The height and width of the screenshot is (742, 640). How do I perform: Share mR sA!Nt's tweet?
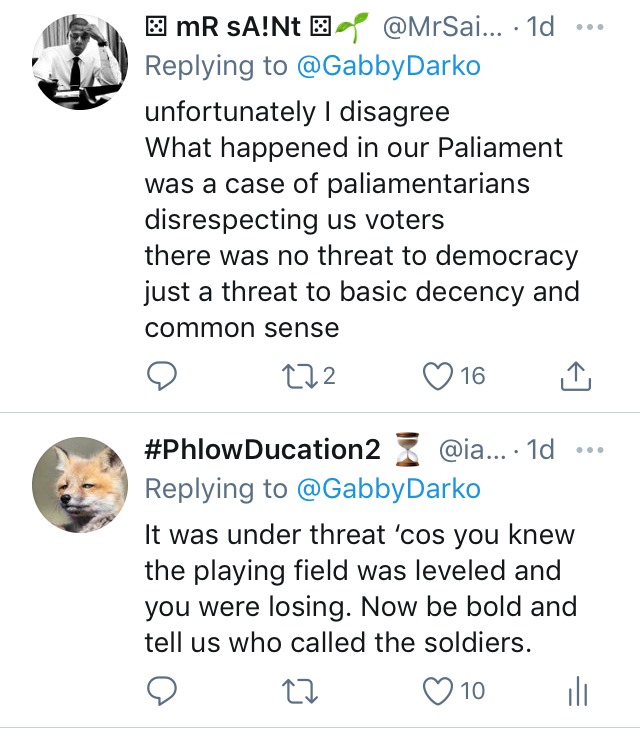point(576,376)
